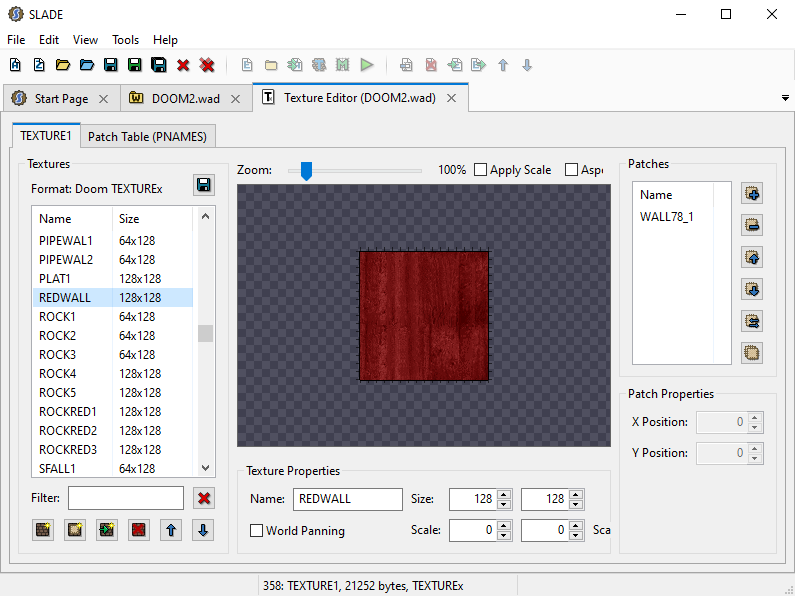This screenshot has width=795, height=596.
Task: Click the Replace Patch icon
Action: coord(753,320)
